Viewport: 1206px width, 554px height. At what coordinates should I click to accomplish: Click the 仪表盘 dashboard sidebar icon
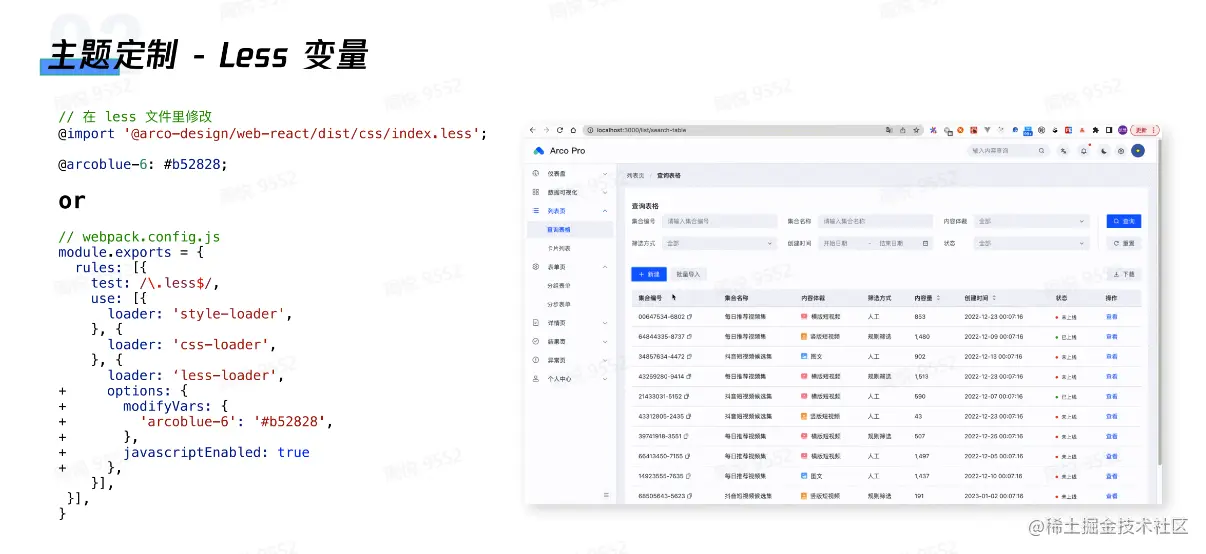536,173
